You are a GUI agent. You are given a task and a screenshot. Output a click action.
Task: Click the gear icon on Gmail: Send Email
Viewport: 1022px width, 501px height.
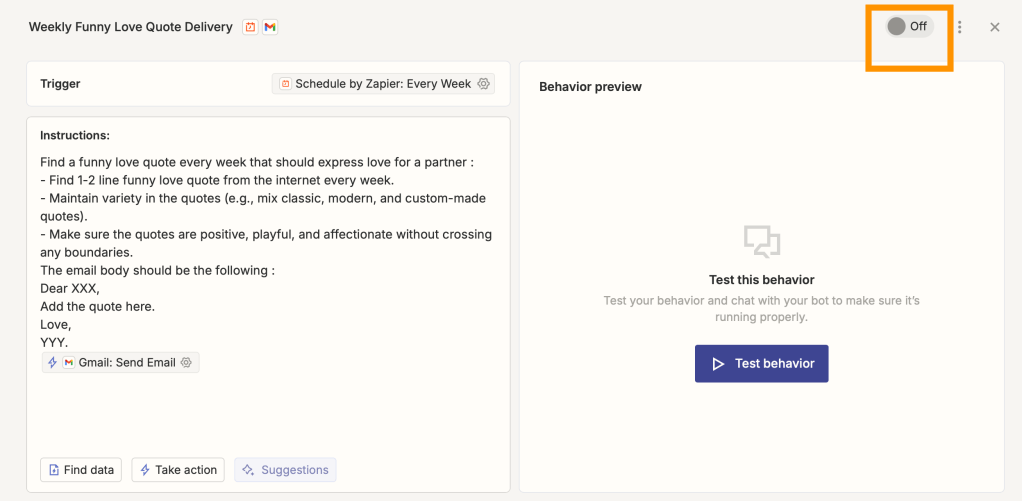pyautogui.click(x=186, y=362)
